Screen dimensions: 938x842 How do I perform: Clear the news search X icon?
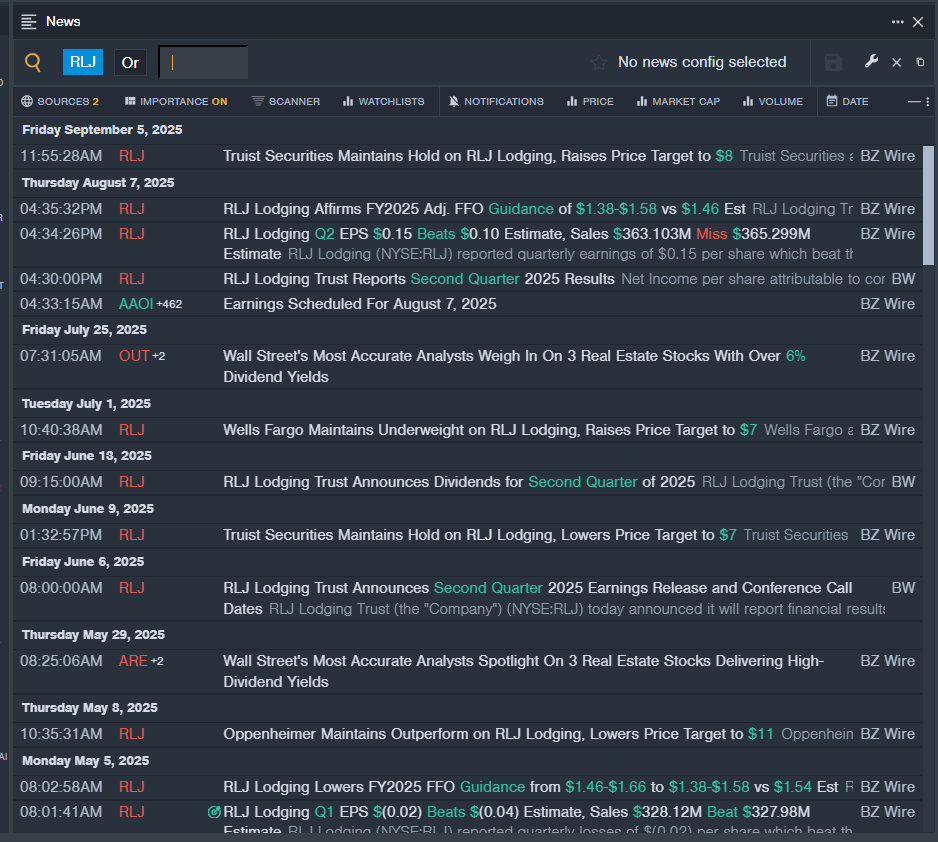[896, 62]
